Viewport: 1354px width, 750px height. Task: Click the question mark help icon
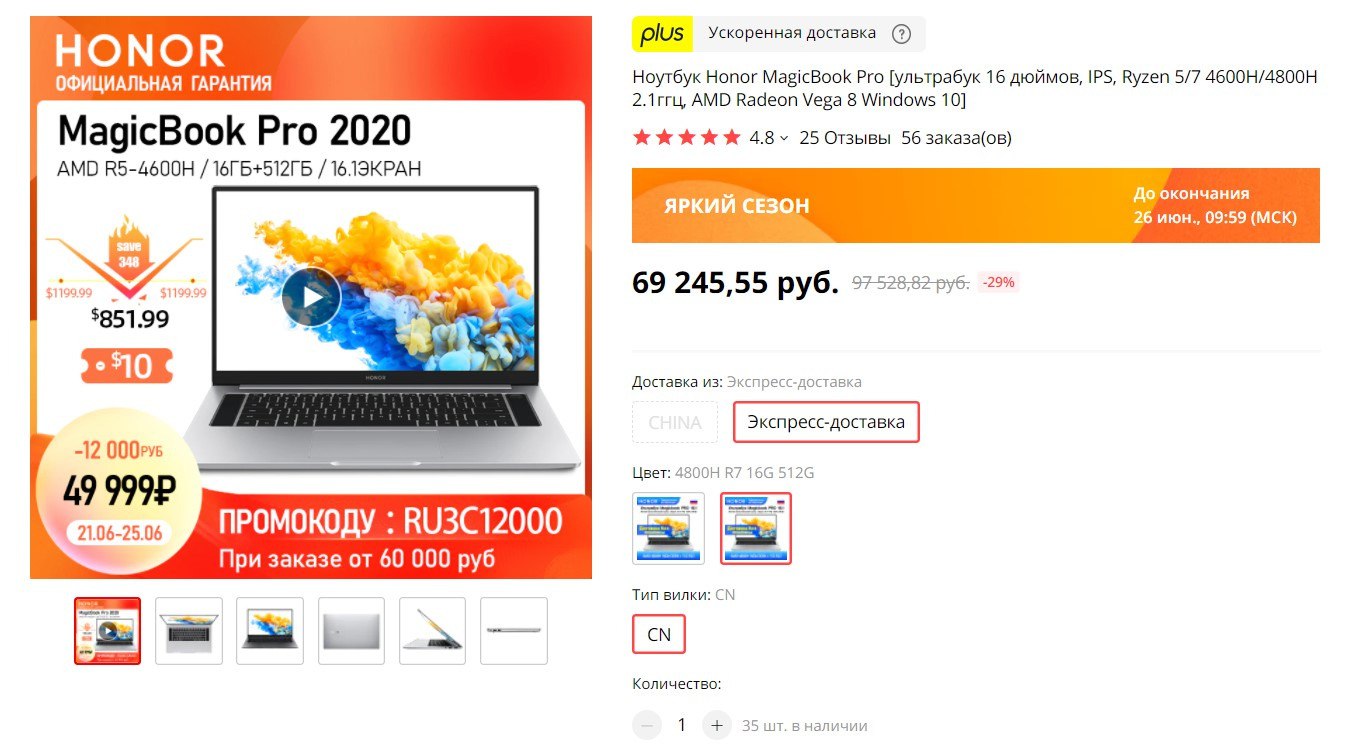[901, 34]
